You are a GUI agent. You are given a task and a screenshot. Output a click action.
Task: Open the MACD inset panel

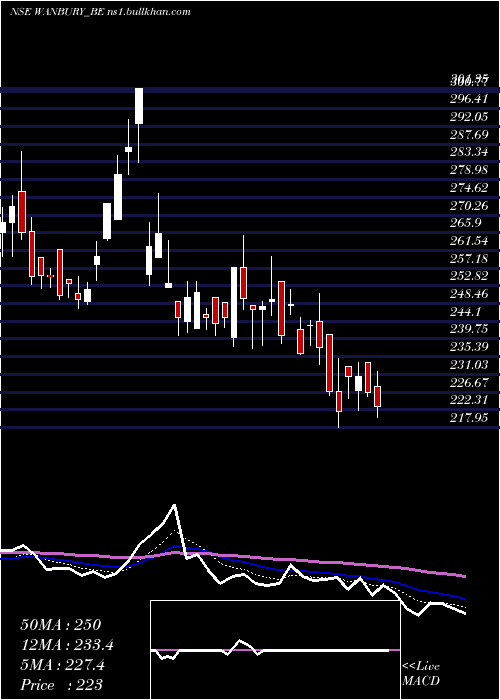click(x=275, y=650)
